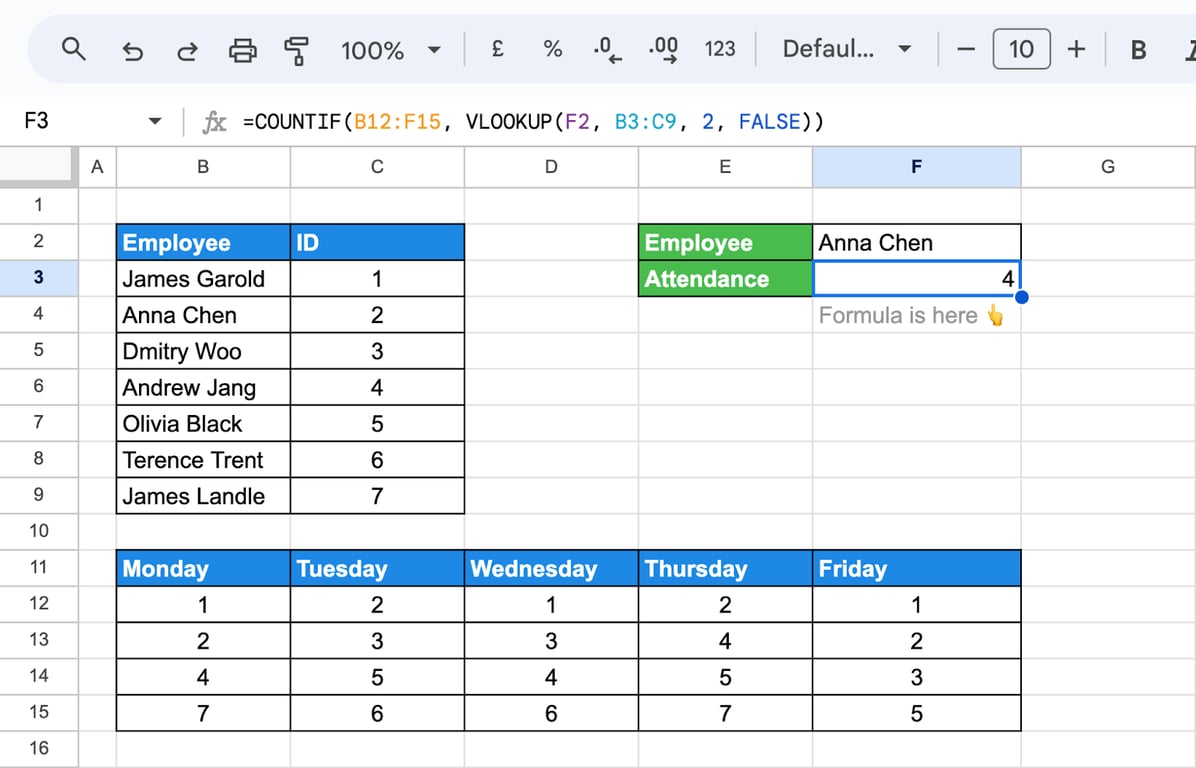
Task: Select the Terence Trent cell
Action: tap(203, 459)
